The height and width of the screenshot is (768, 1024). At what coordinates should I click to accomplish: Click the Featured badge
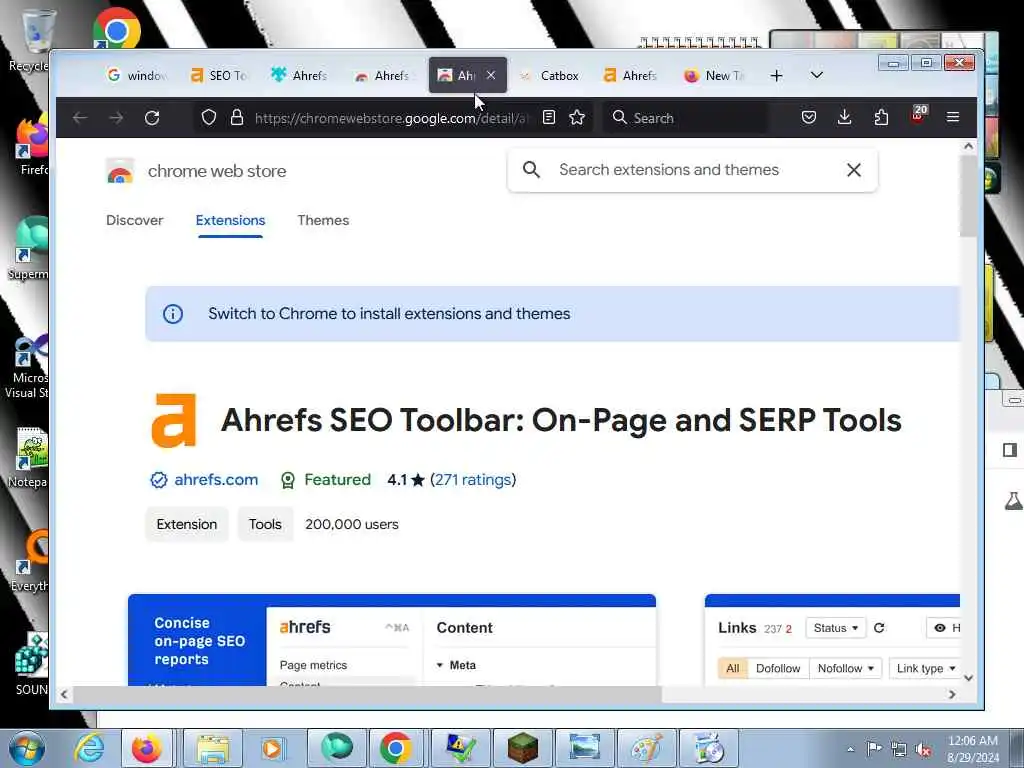(325, 480)
